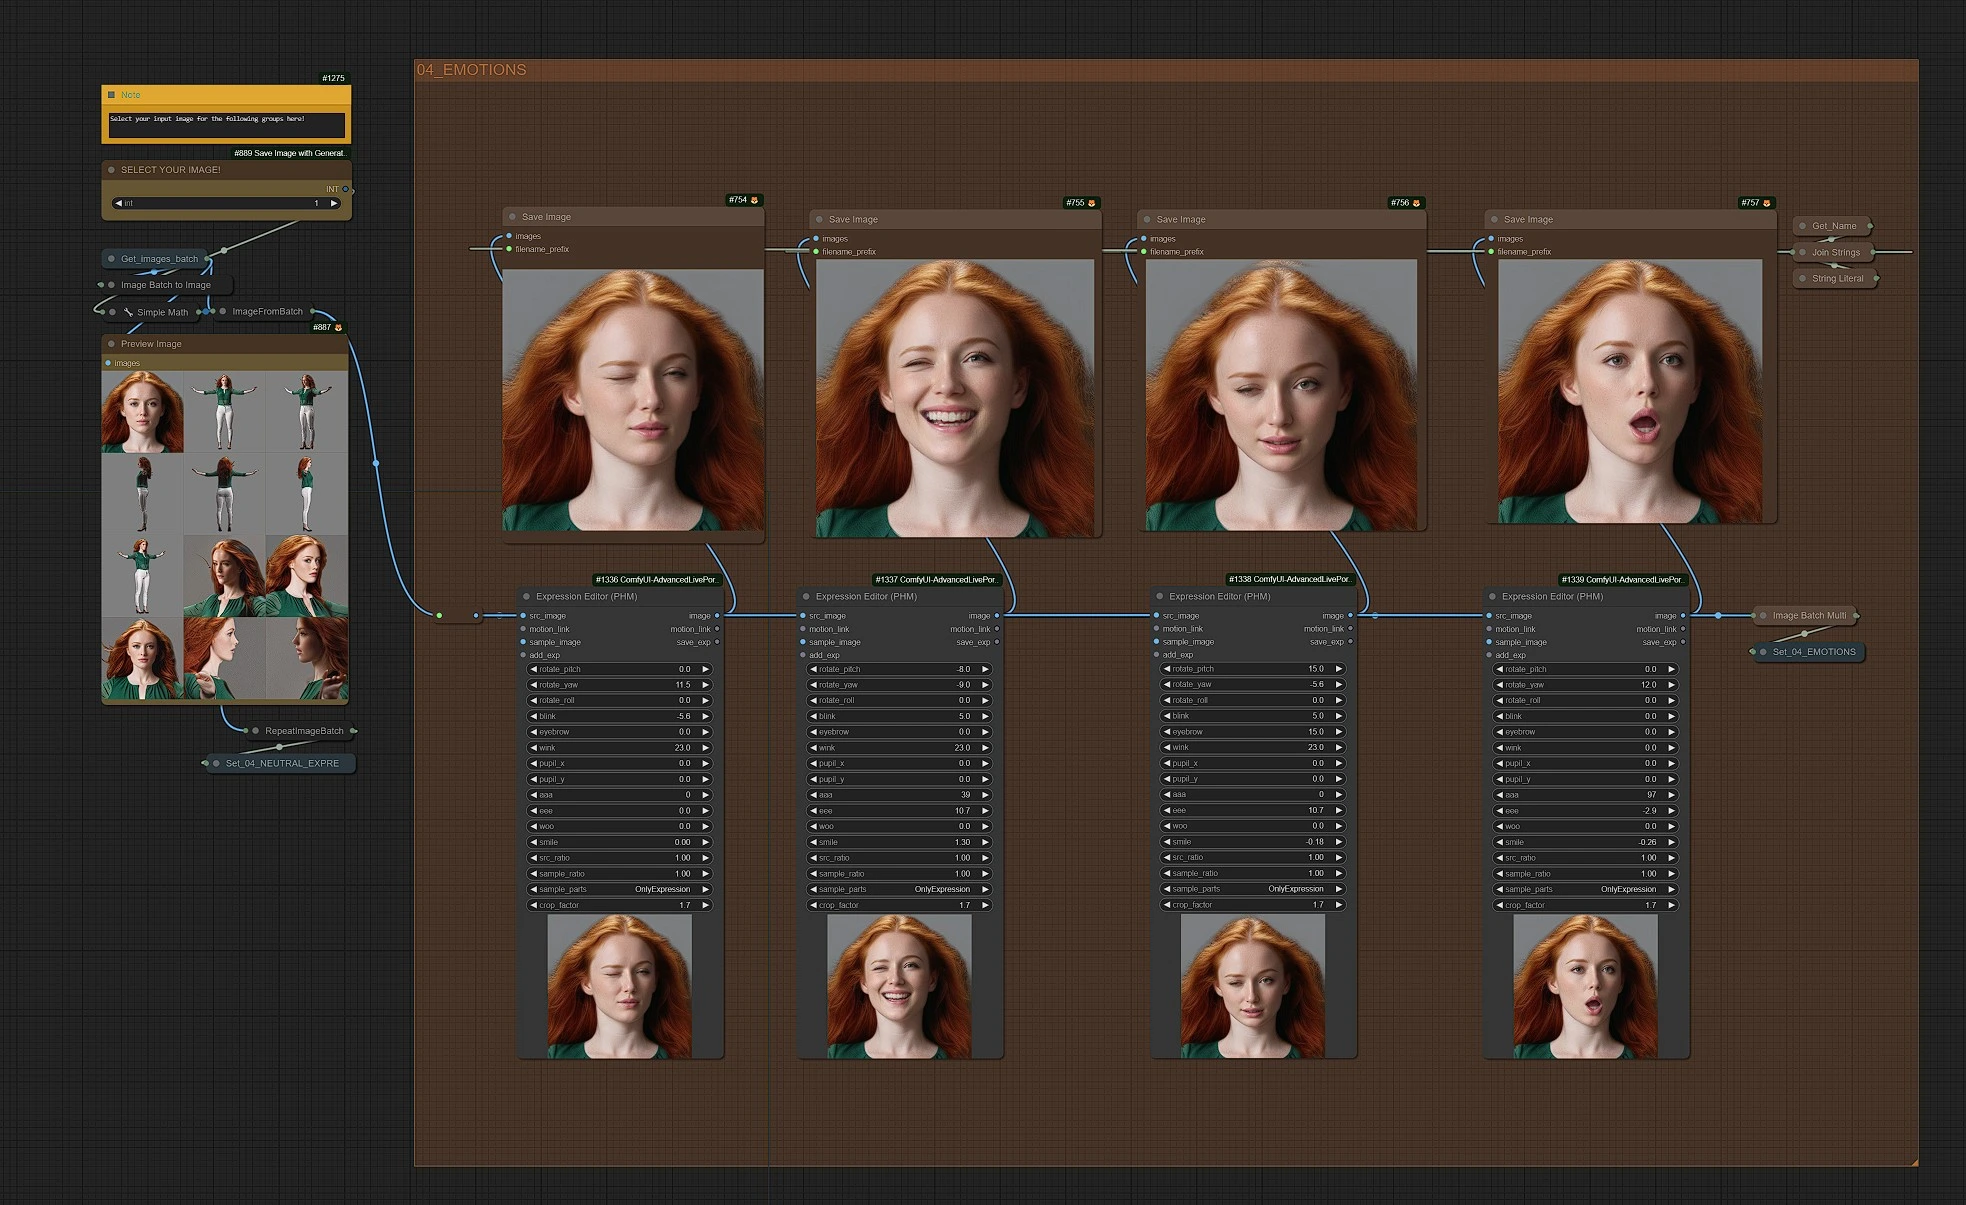Collapse Save Image node #756 via its dot

click(1147, 220)
